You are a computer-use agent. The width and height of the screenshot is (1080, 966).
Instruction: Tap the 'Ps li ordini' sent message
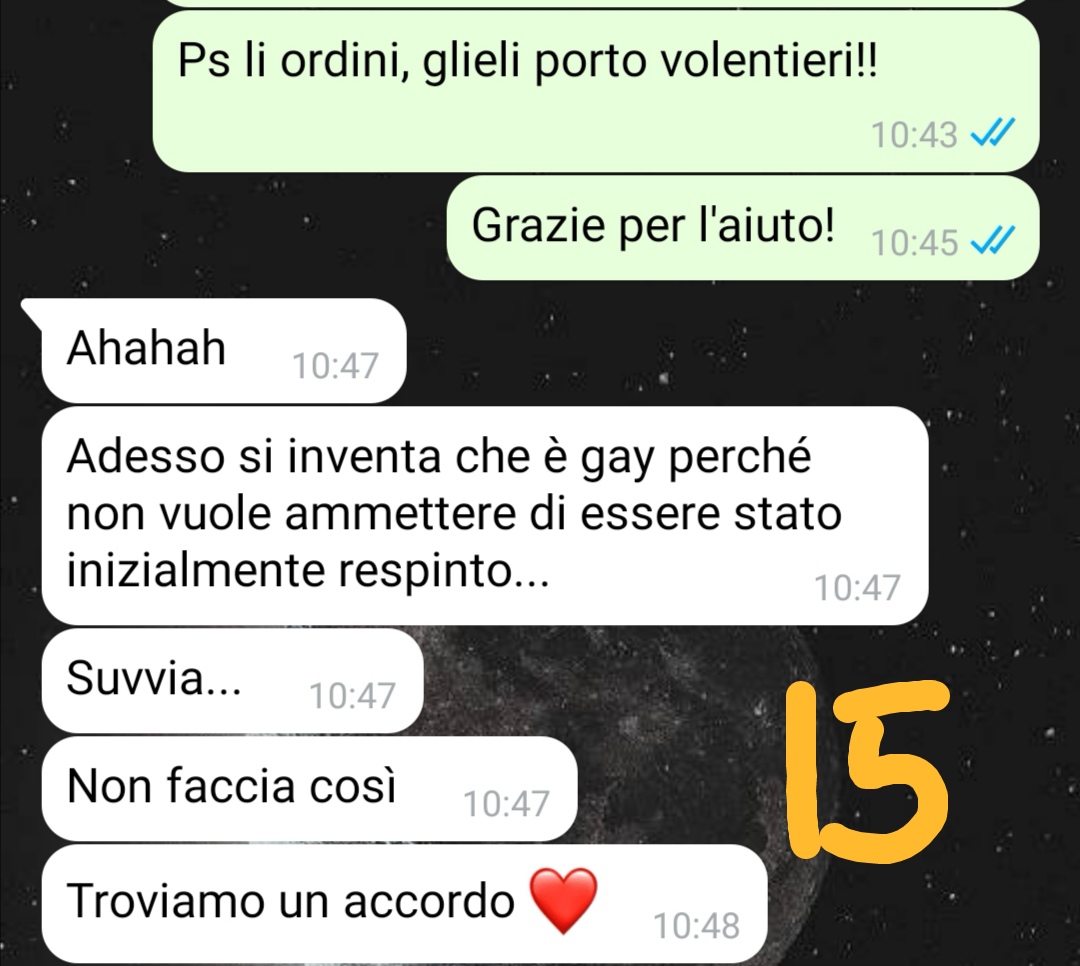click(596, 92)
